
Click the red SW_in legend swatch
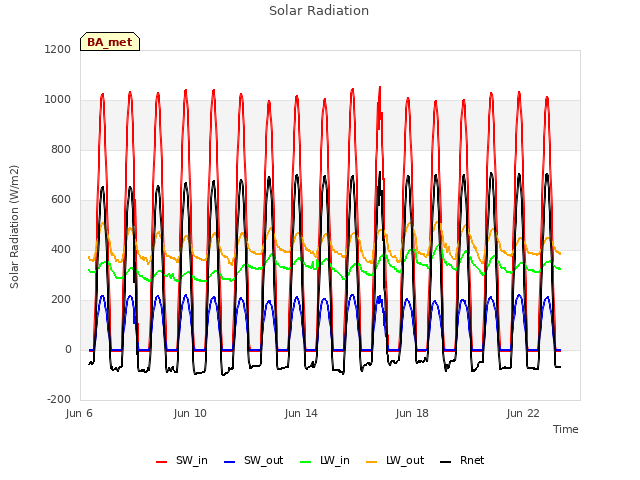point(162,462)
